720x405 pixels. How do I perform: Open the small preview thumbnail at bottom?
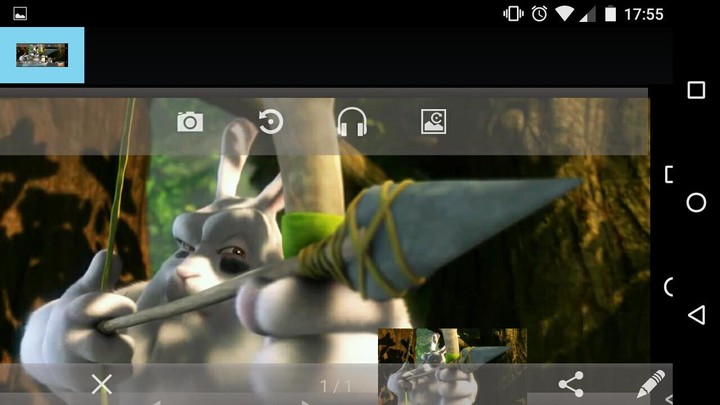click(452, 366)
